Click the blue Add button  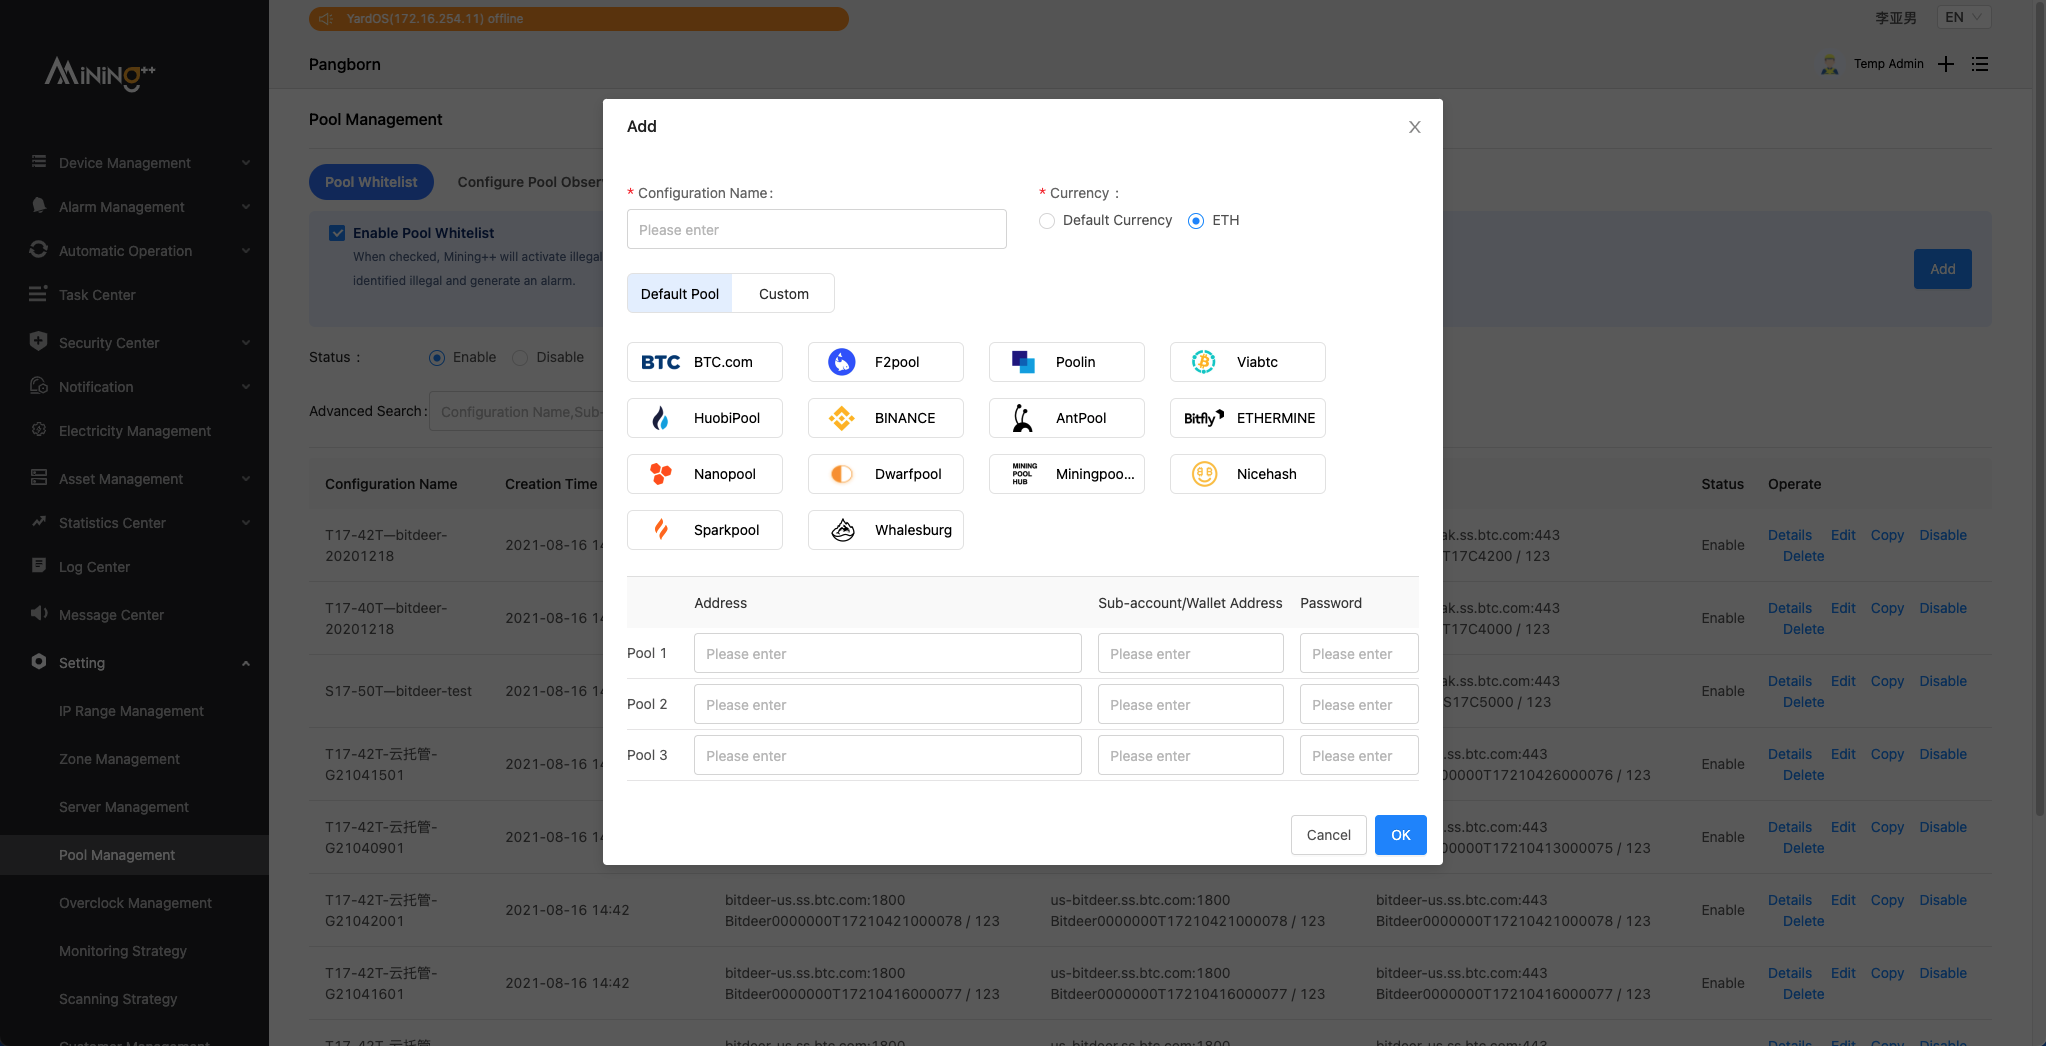click(1943, 269)
